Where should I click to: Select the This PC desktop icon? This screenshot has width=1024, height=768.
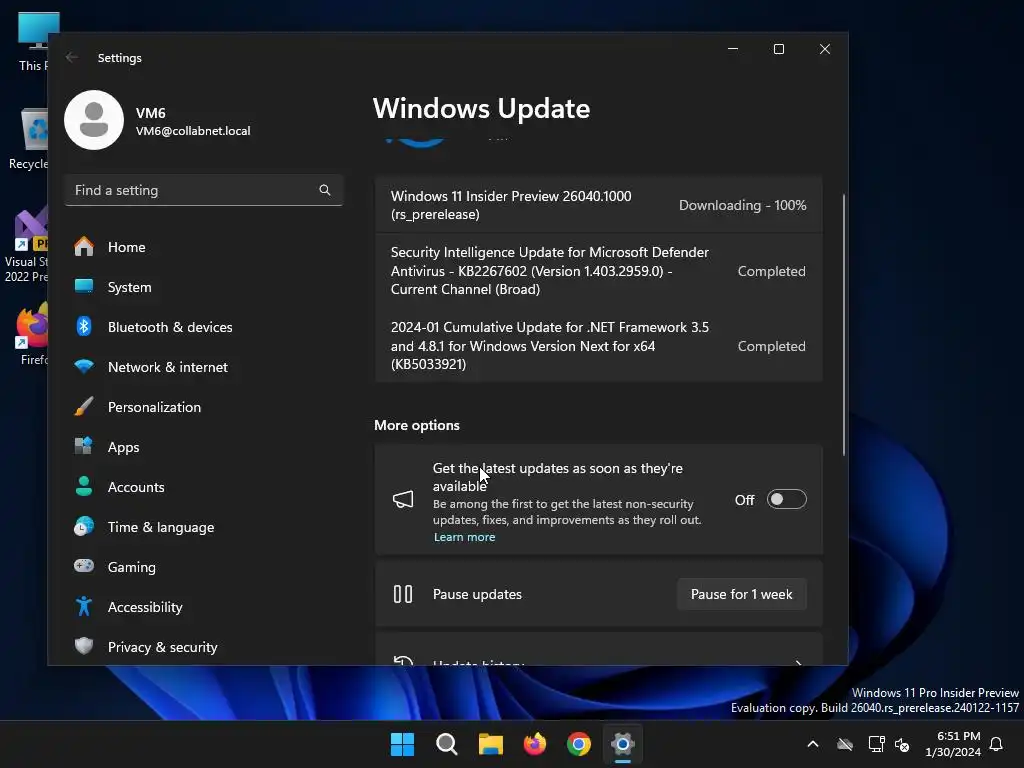coord(33,40)
